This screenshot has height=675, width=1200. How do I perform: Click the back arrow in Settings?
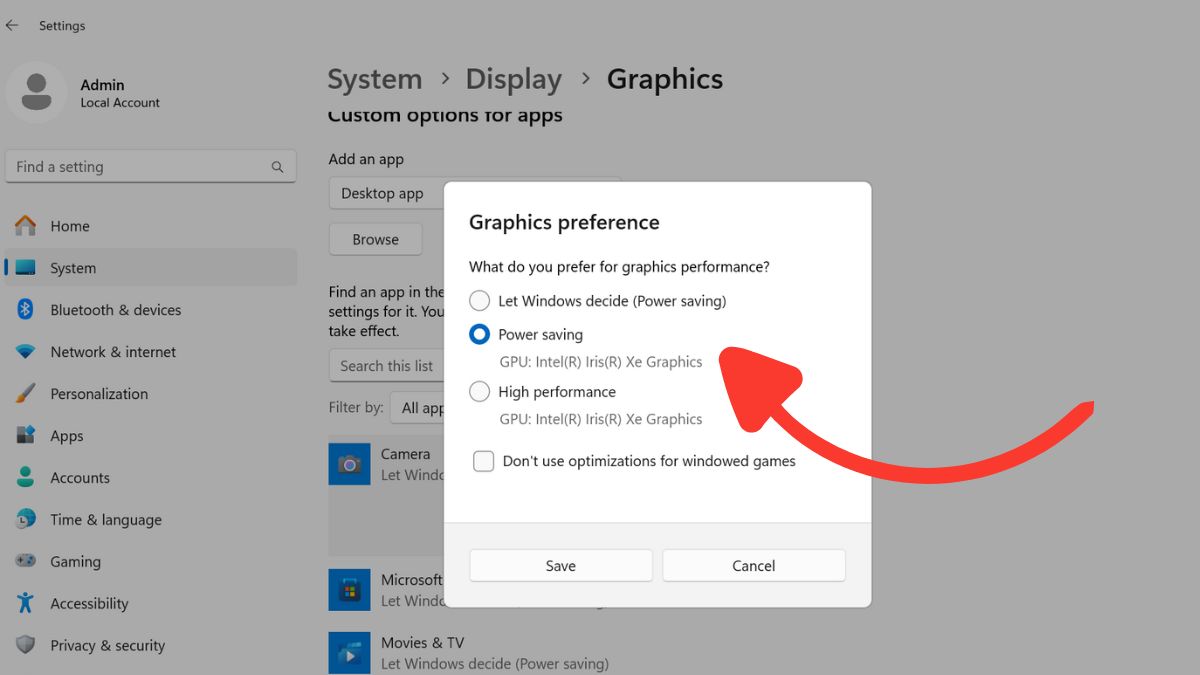(12, 26)
